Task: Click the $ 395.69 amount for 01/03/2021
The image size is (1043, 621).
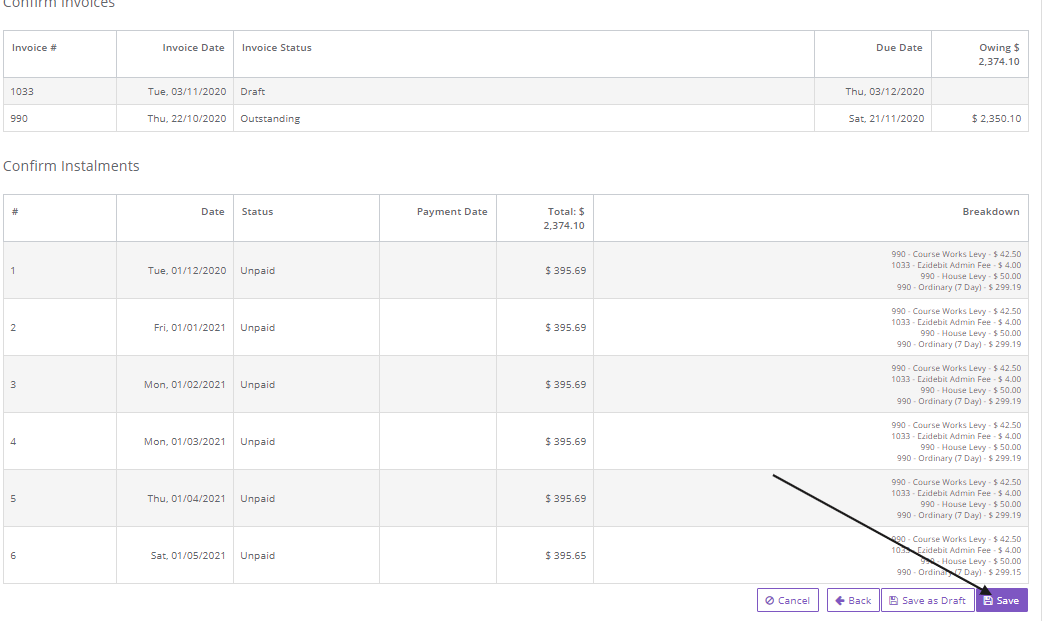Action: (x=566, y=442)
